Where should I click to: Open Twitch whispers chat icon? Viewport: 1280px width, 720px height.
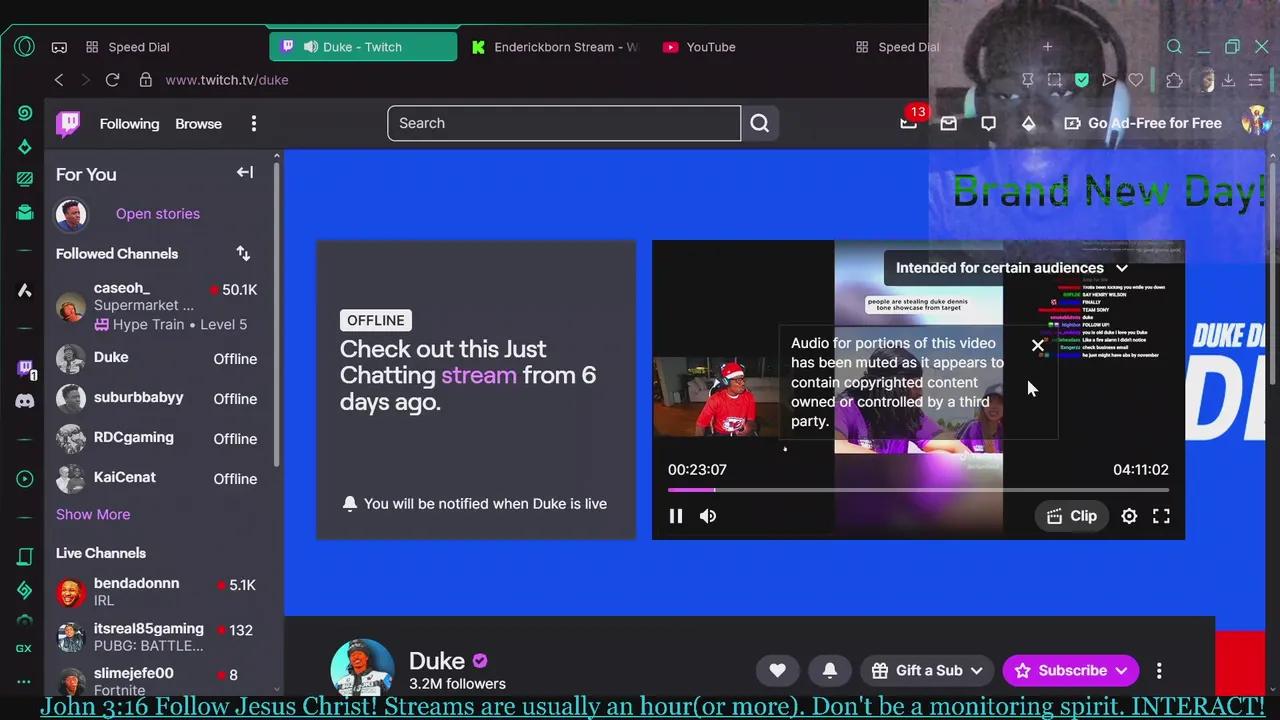click(x=988, y=123)
